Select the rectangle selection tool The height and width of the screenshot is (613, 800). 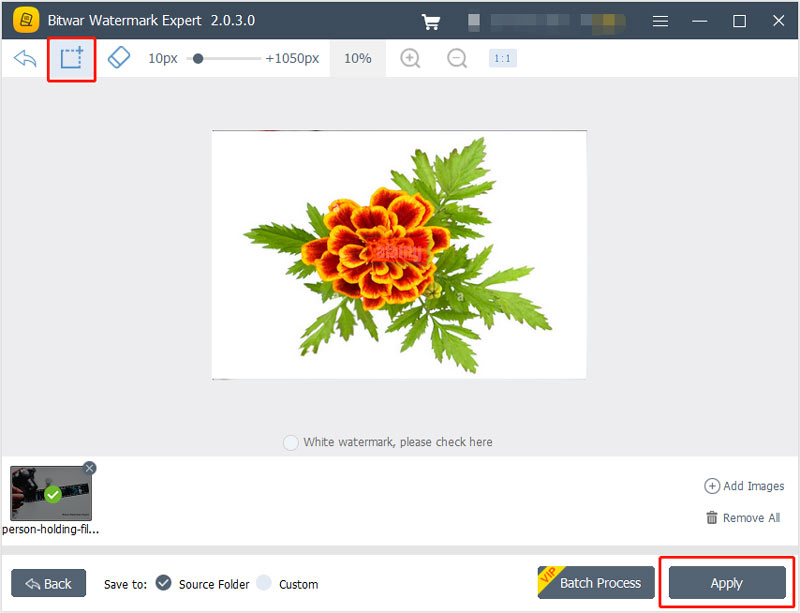[x=71, y=58]
